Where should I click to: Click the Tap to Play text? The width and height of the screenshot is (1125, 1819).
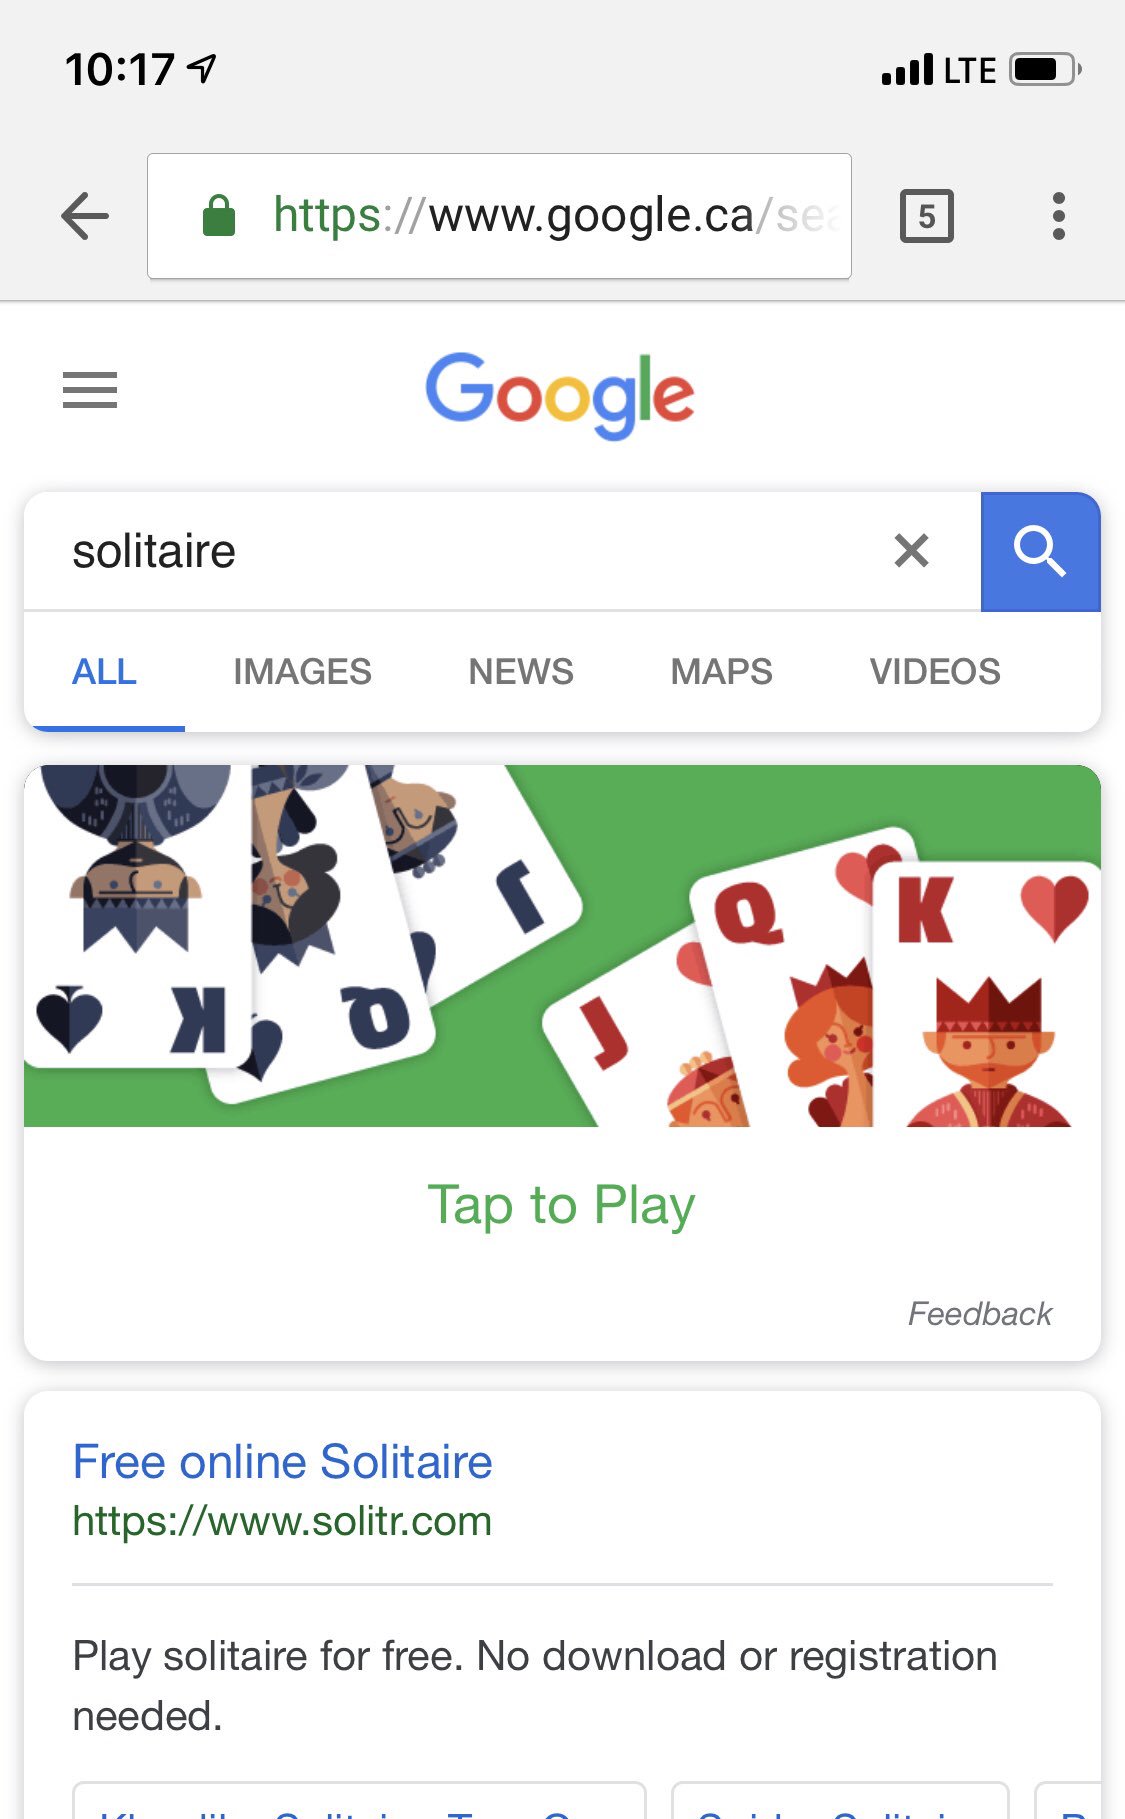click(561, 1206)
